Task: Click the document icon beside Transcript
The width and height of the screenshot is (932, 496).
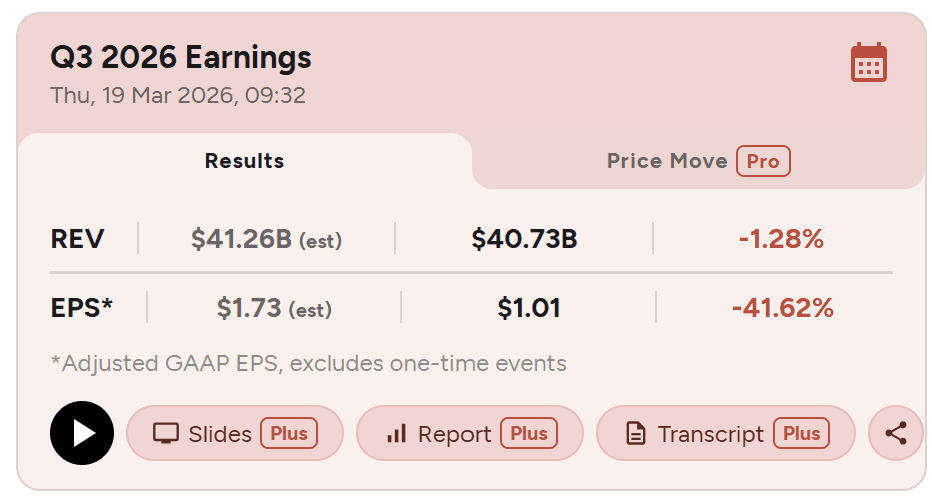Action: [x=634, y=434]
